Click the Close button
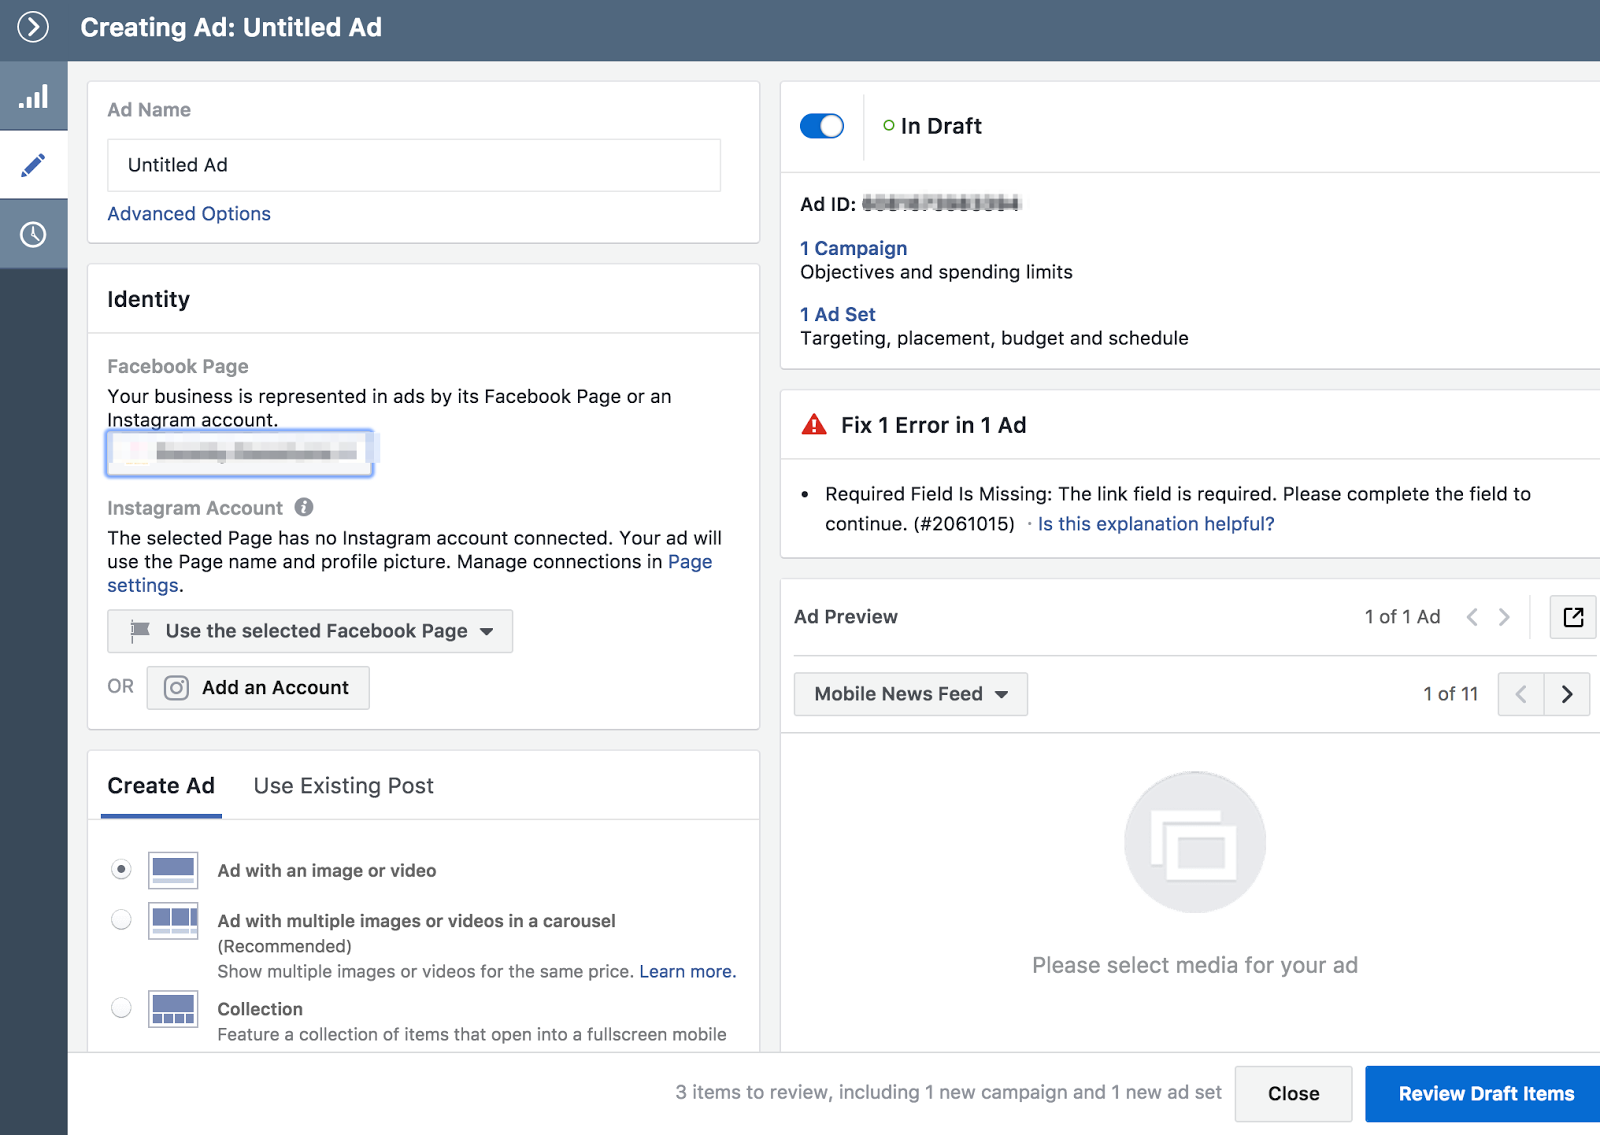Image resolution: width=1600 pixels, height=1135 pixels. click(x=1293, y=1094)
